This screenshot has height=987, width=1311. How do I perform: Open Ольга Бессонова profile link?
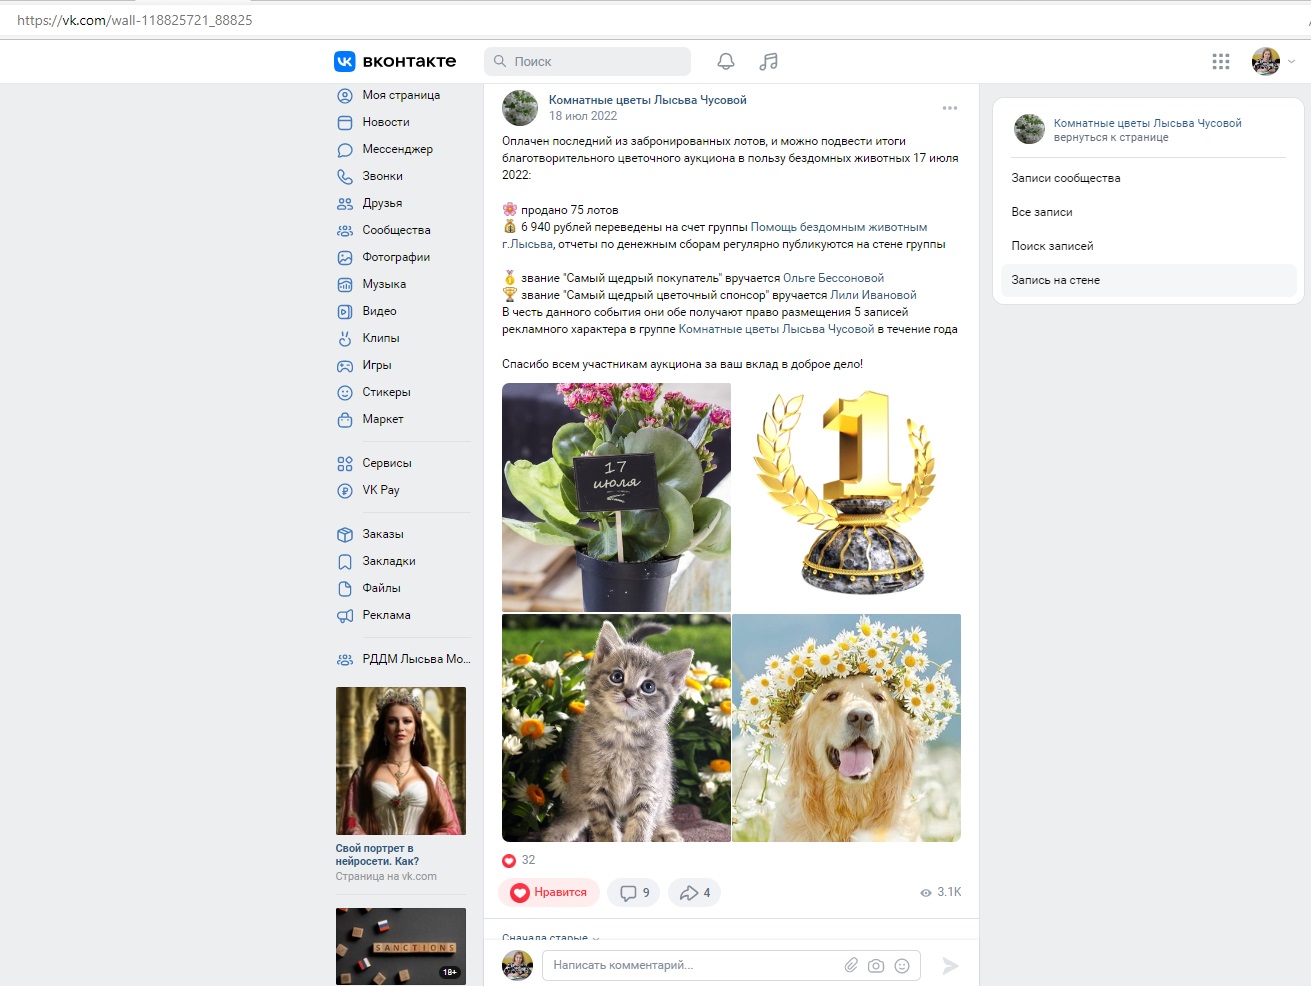coord(833,278)
